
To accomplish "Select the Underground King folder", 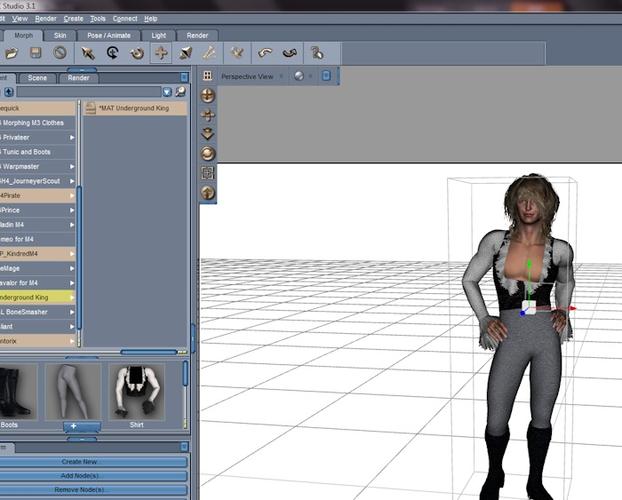I will [38, 297].
